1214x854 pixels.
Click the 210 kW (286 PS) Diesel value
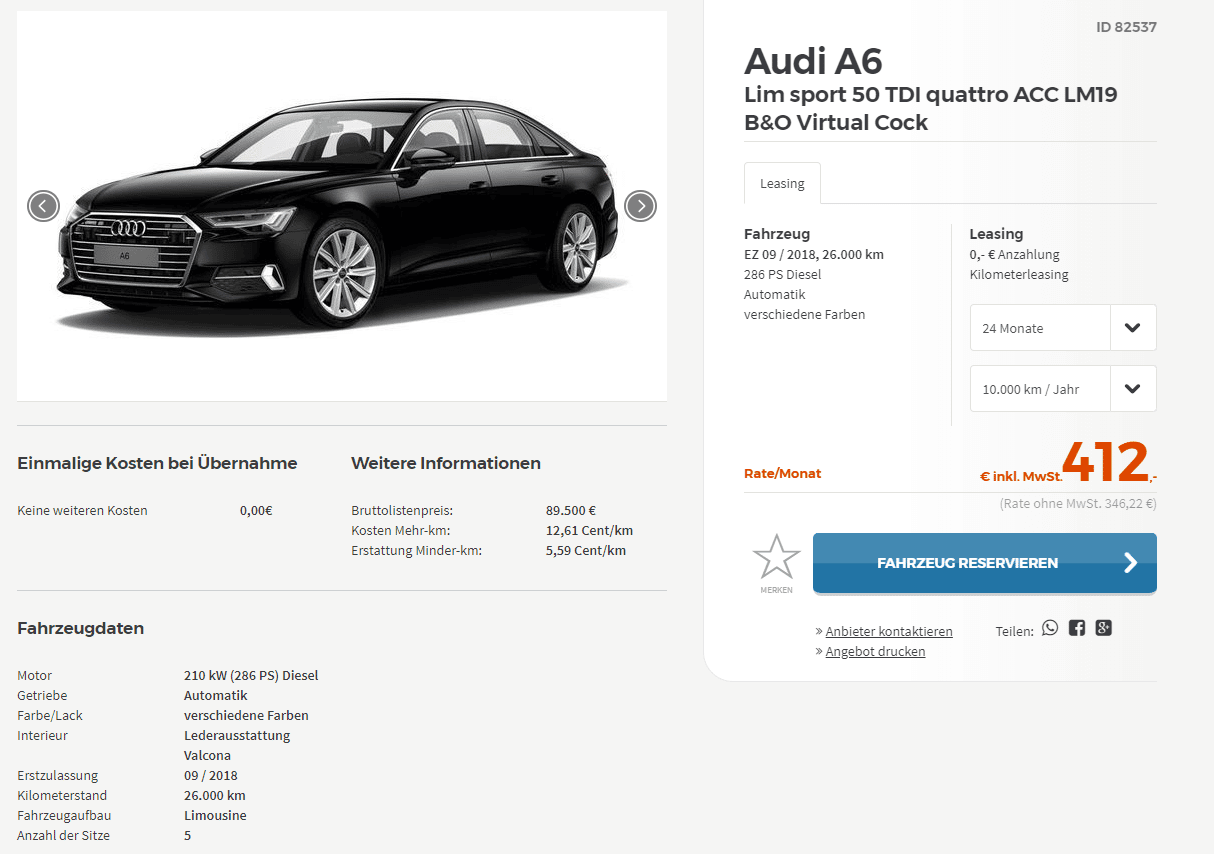click(251, 675)
